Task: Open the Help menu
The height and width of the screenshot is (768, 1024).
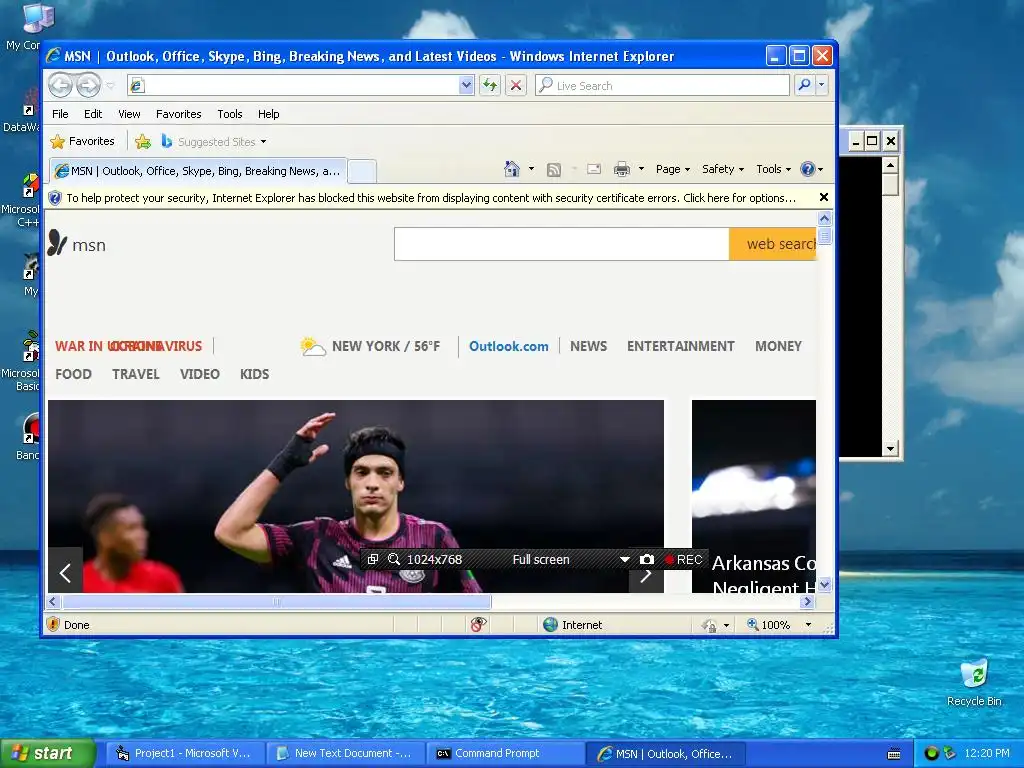Action: pos(268,114)
